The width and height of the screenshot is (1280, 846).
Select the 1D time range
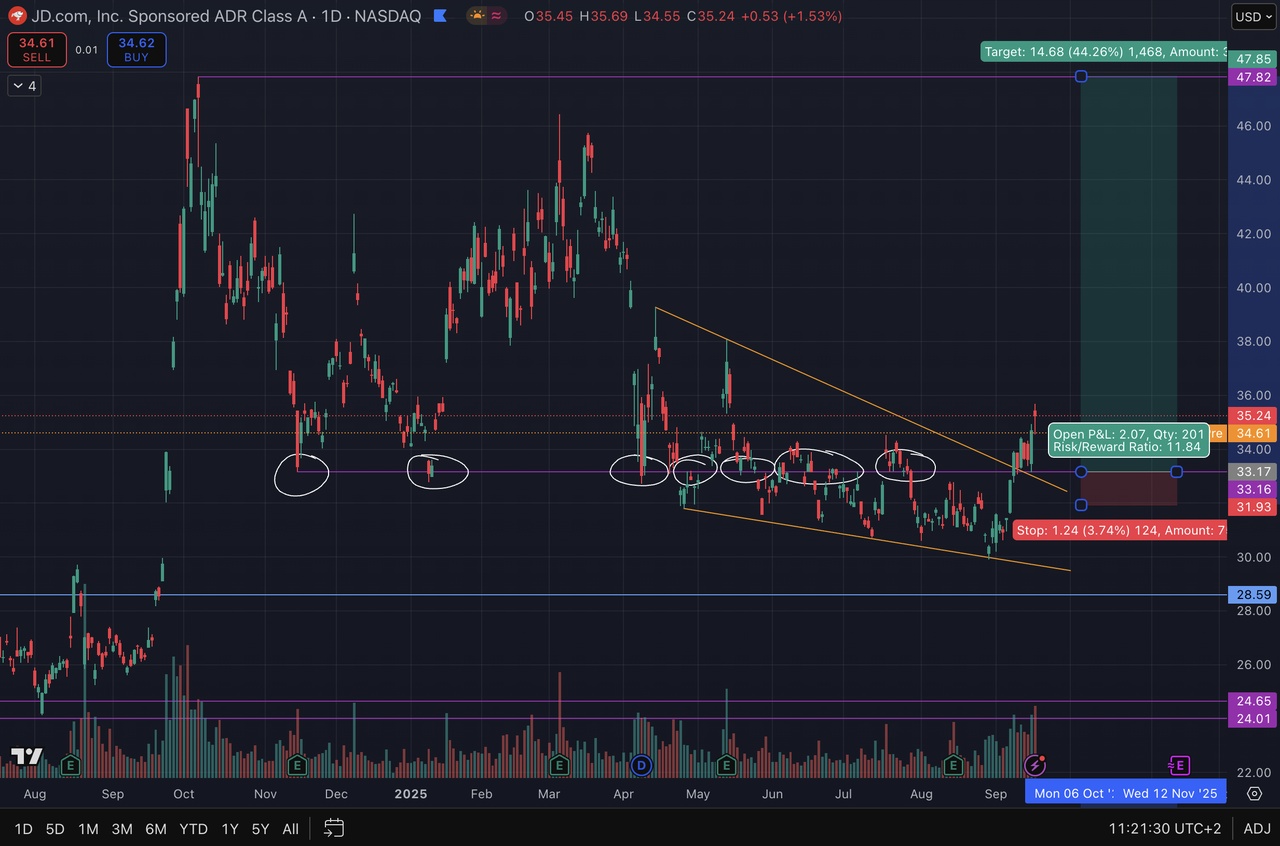pyautogui.click(x=23, y=829)
